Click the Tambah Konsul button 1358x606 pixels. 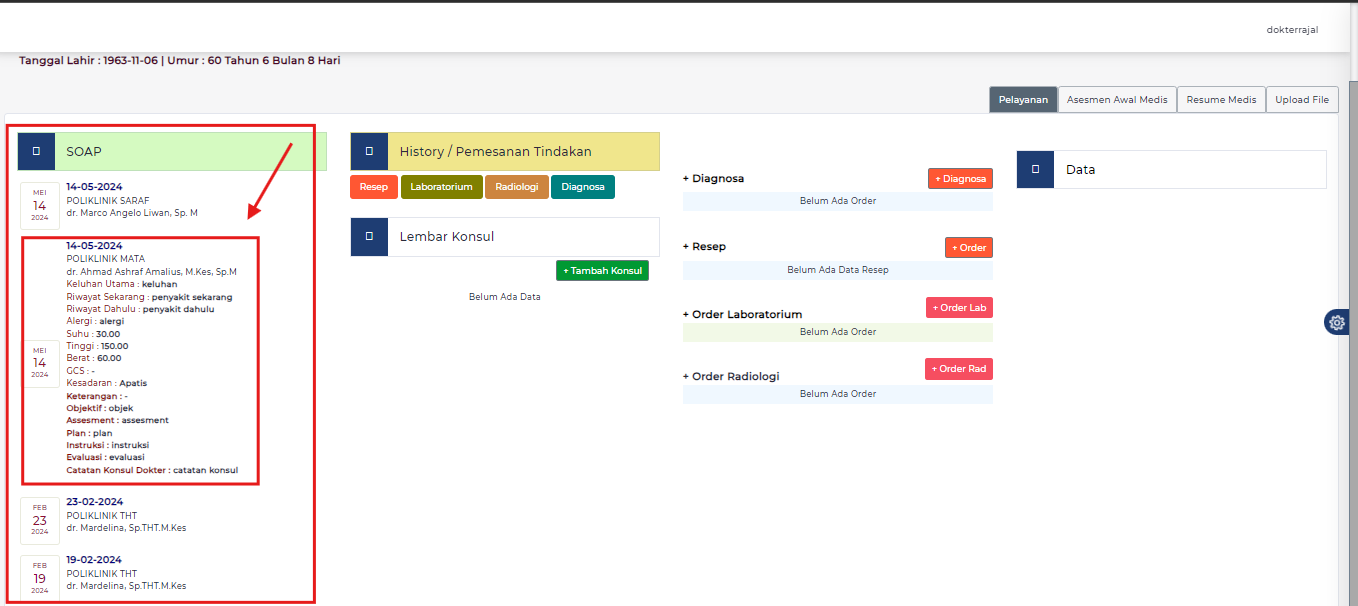click(602, 270)
